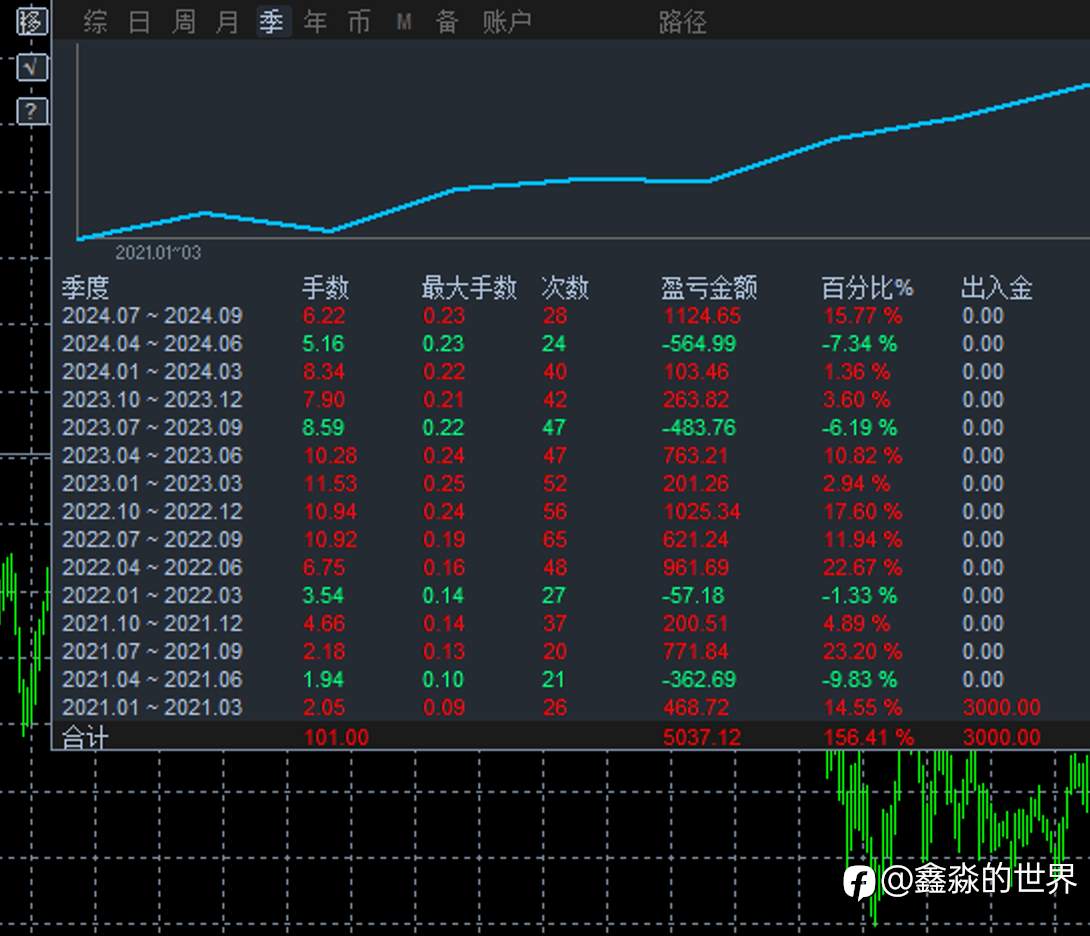Image resolution: width=1090 pixels, height=936 pixels.
Task: Click the 盈亏金额 column header
Action: coord(709,287)
